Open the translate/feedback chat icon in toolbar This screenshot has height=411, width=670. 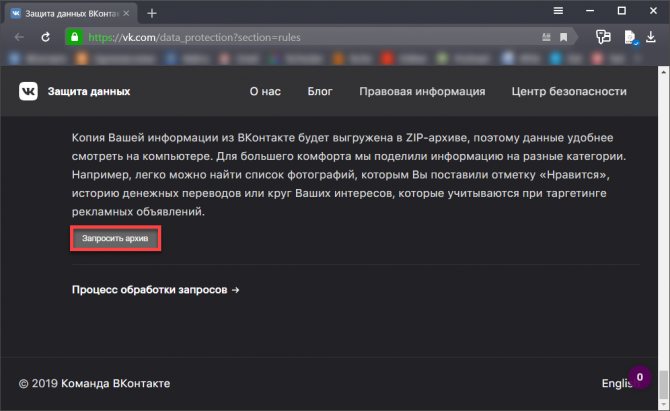603,37
